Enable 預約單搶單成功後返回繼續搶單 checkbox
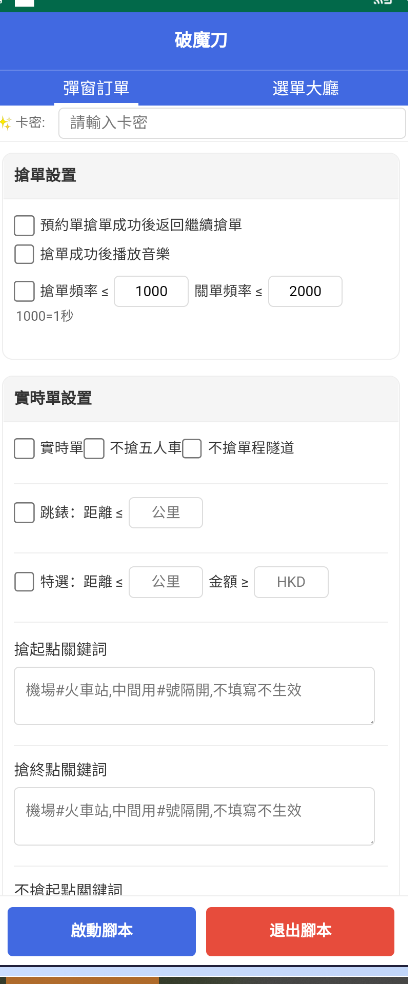This screenshot has width=408, height=984. coord(24,225)
